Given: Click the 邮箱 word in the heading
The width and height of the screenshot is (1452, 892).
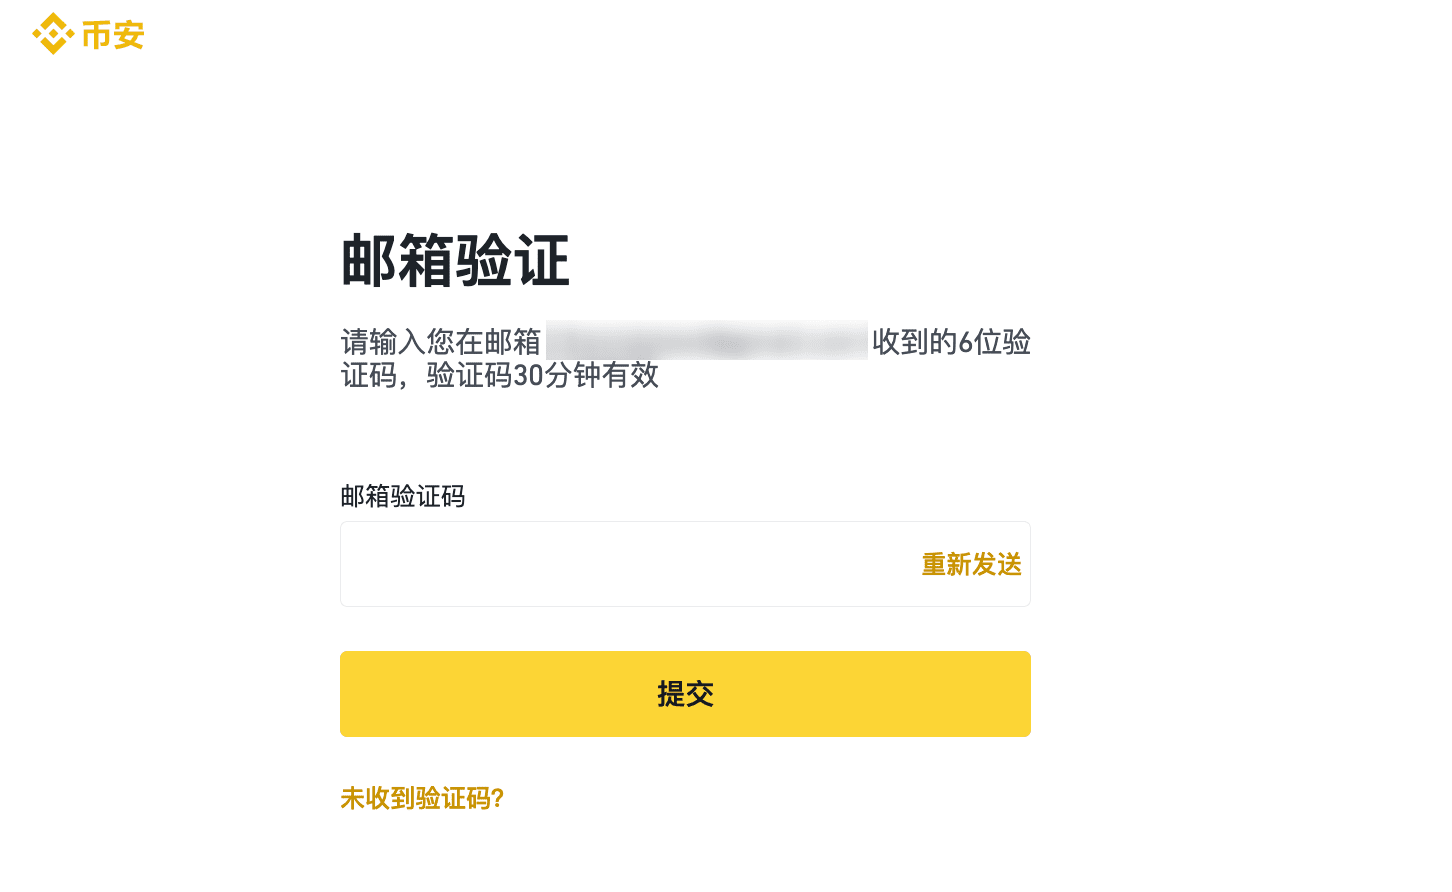Looking at the screenshot, I should [398, 261].
